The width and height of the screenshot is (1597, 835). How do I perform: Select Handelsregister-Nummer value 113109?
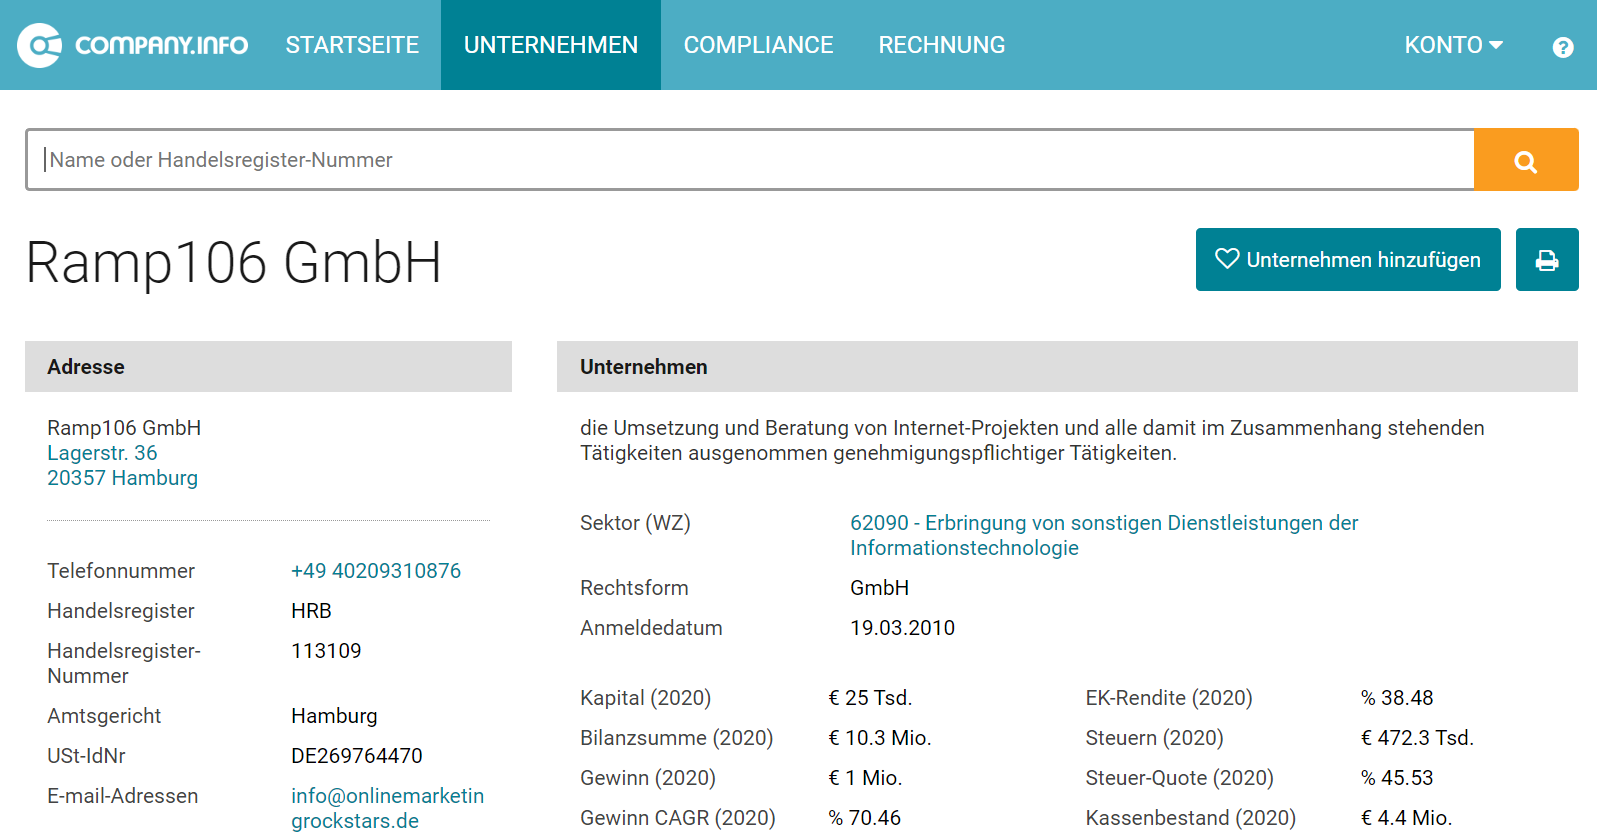(x=326, y=651)
